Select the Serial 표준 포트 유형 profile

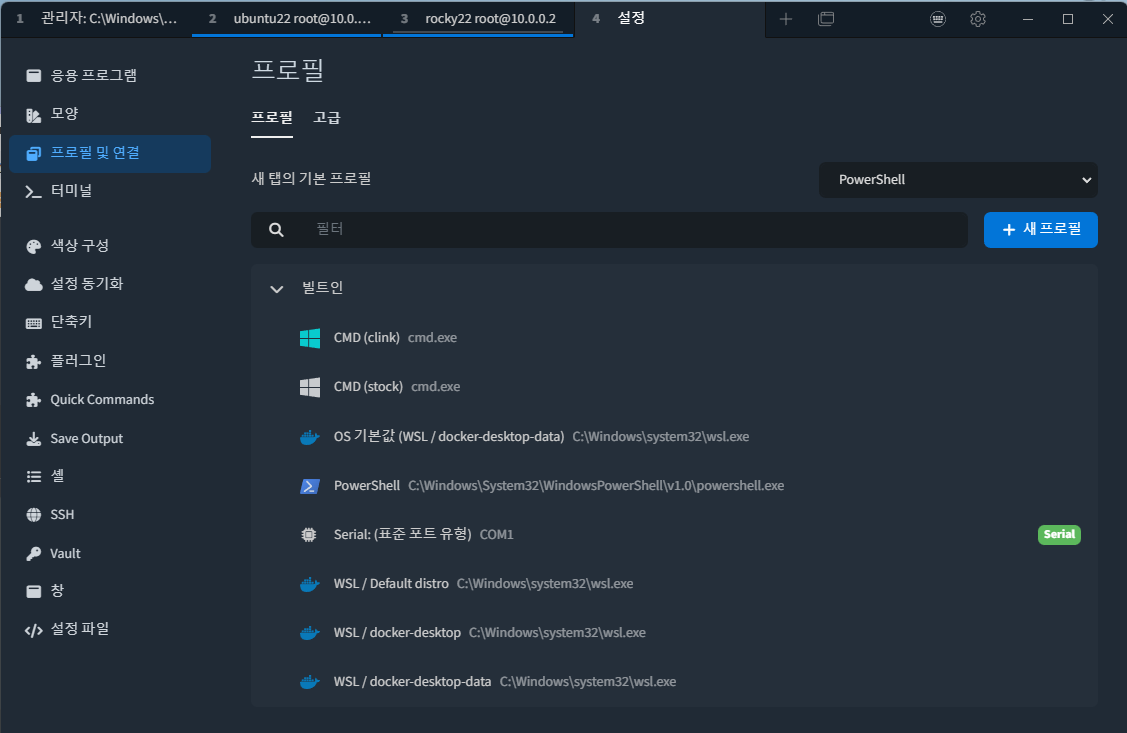click(x=674, y=534)
